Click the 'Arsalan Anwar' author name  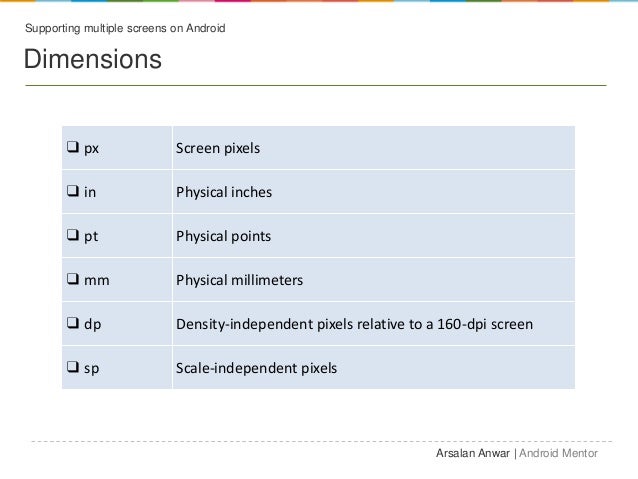point(473,453)
